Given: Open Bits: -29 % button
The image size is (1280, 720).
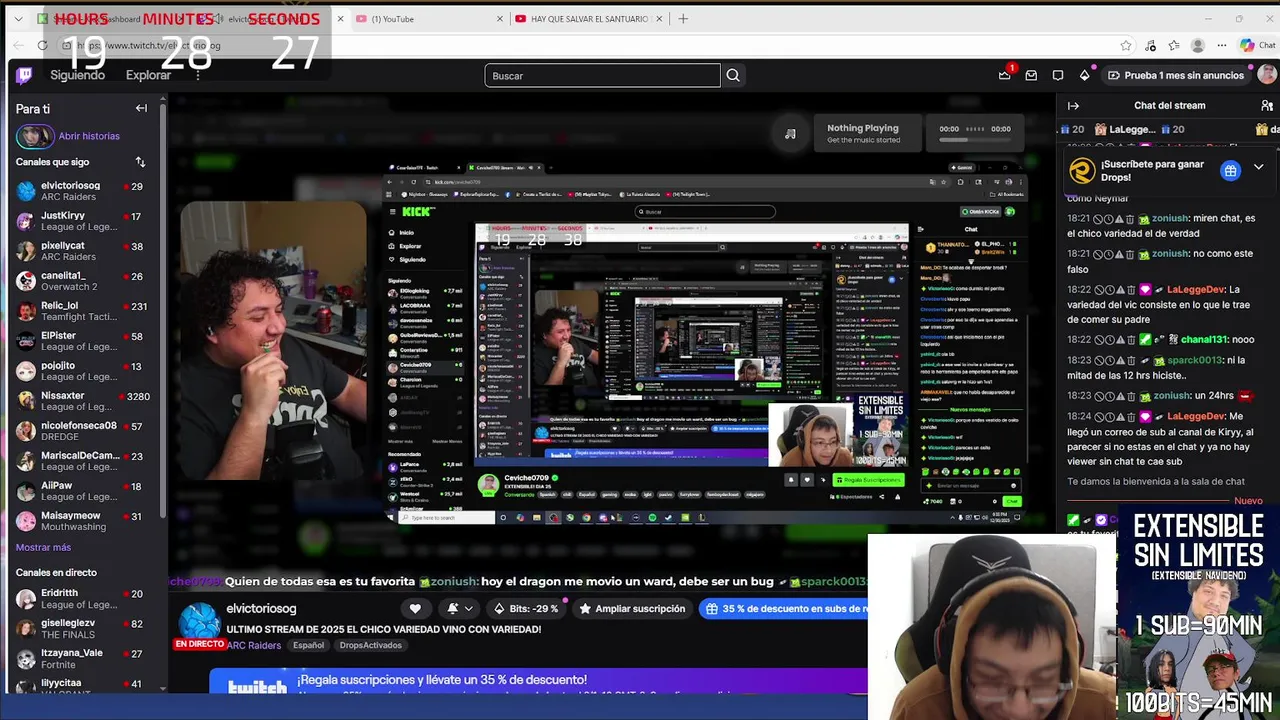Looking at the screenshot, I should click(526, 608).
